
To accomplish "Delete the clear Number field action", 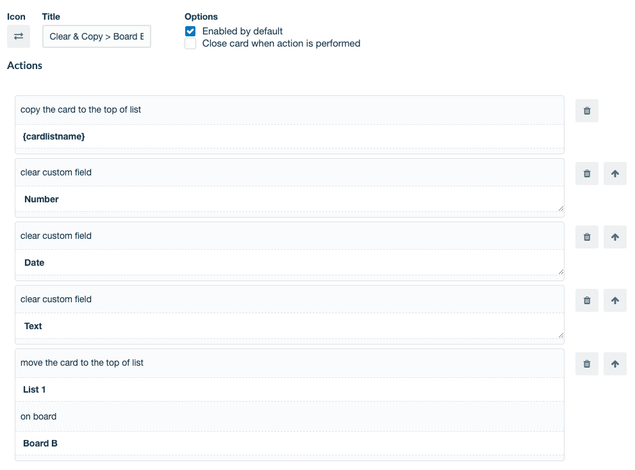I will pos(587,174).
